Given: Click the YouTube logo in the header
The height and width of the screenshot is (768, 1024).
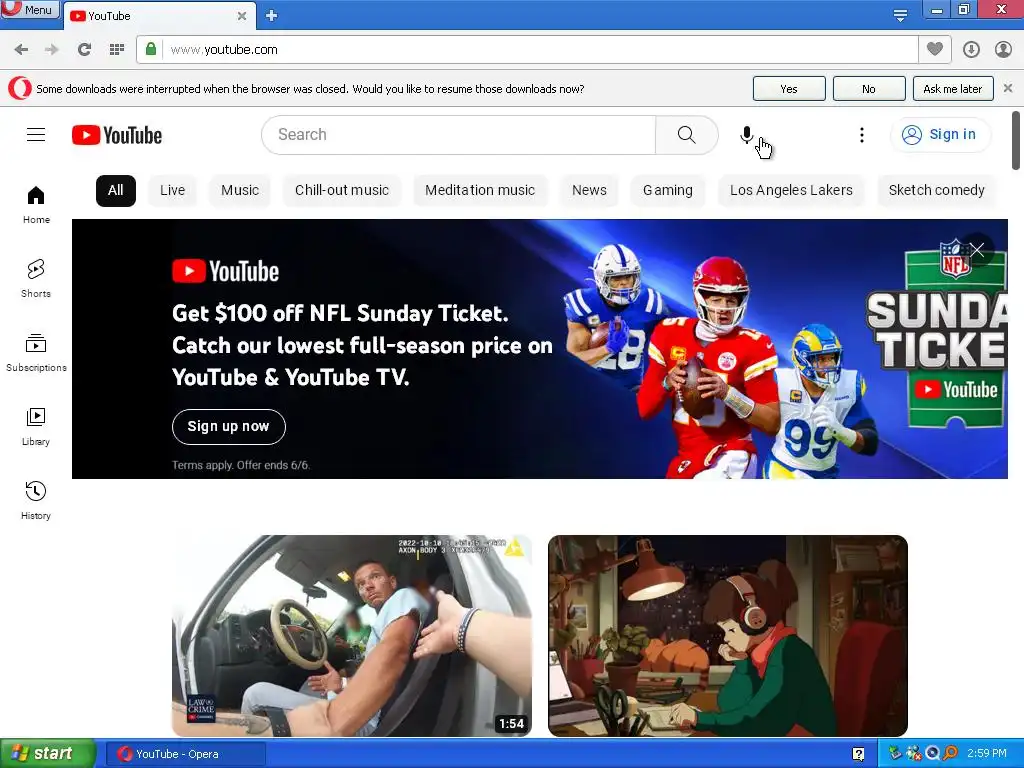Looking at the screenshot, I should (117, 135).
